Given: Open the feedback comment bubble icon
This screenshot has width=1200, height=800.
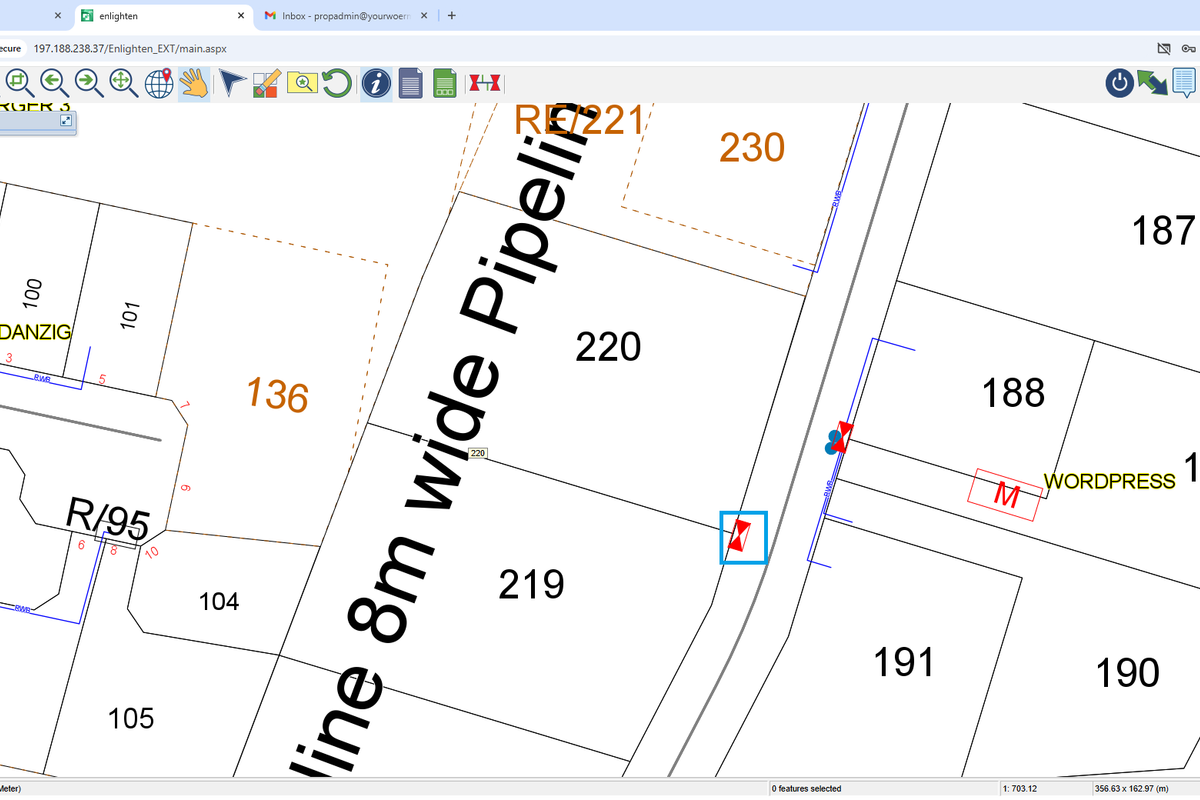Looking at the screenshot, I should coord(1185,83).
